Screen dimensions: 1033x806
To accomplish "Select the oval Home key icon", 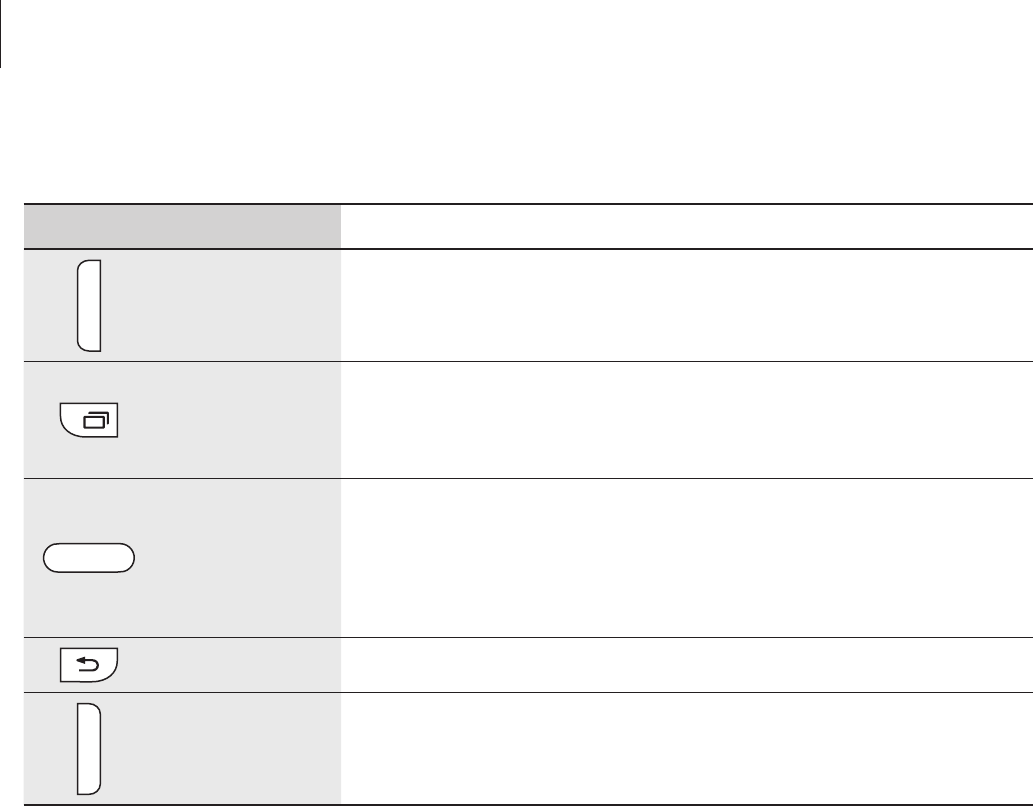I will (x=89, y=558).
